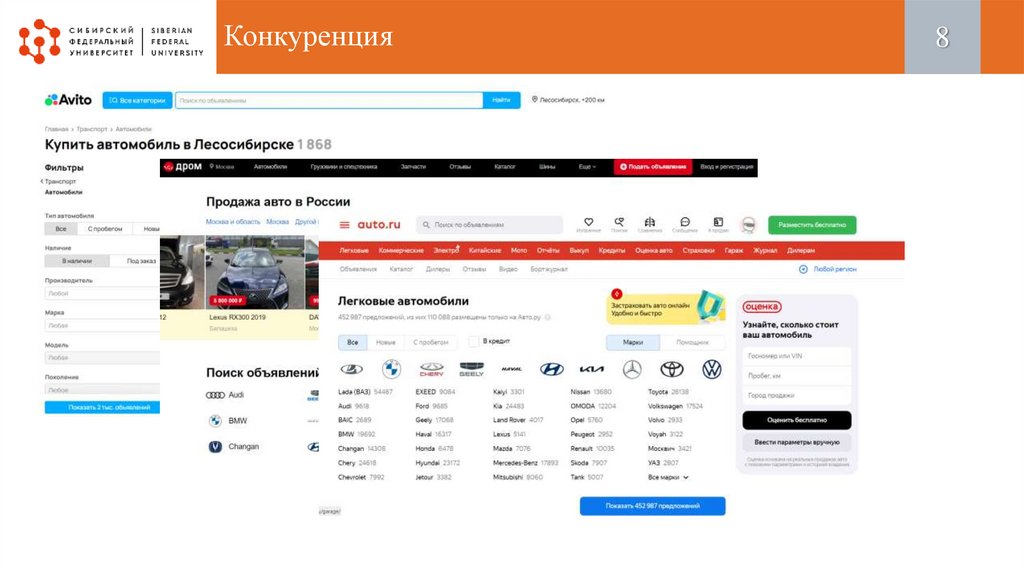Click the Changan icon on Drom

click(x=215, y=447)
